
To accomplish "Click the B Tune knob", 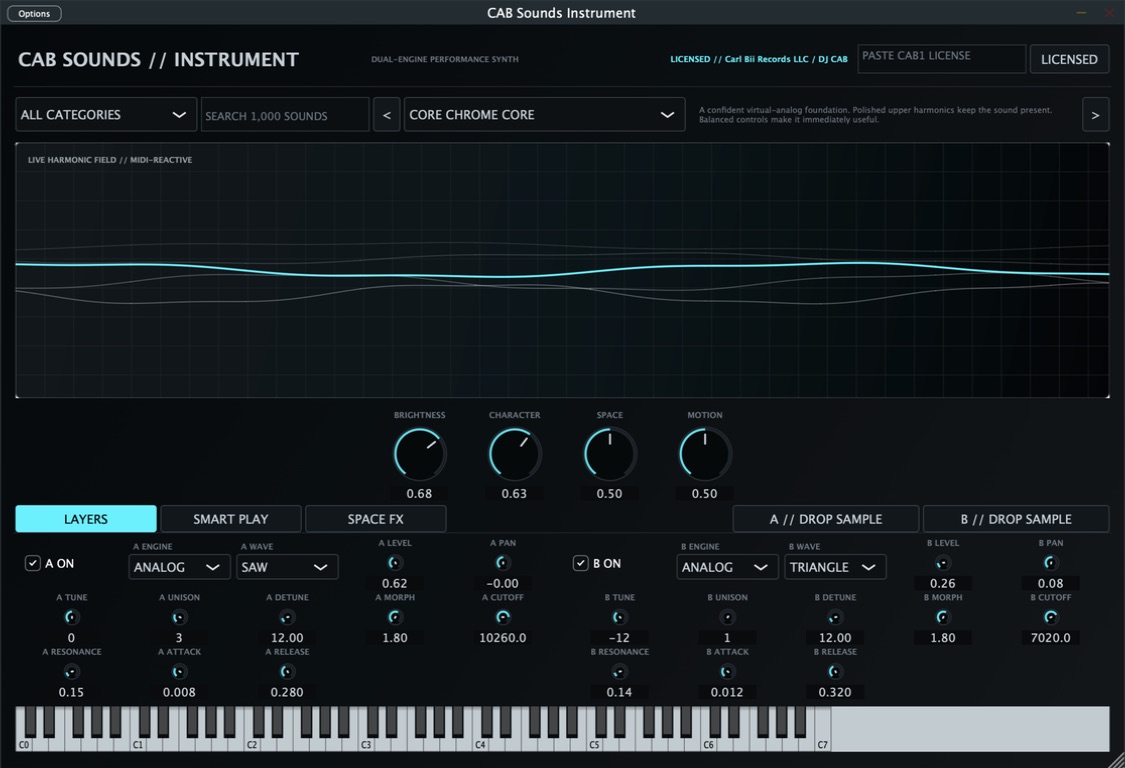I will [619, 617].
